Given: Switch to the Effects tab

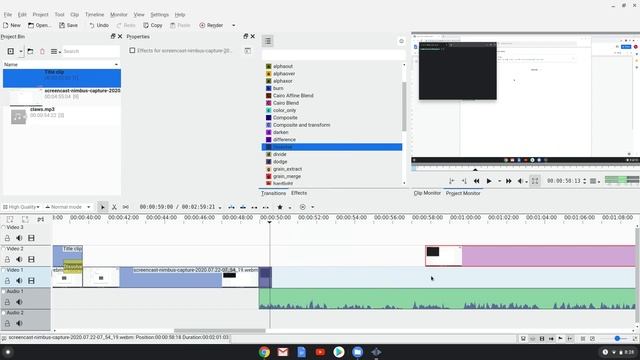Looking at the screenshot, I should [x=299, y=193].
